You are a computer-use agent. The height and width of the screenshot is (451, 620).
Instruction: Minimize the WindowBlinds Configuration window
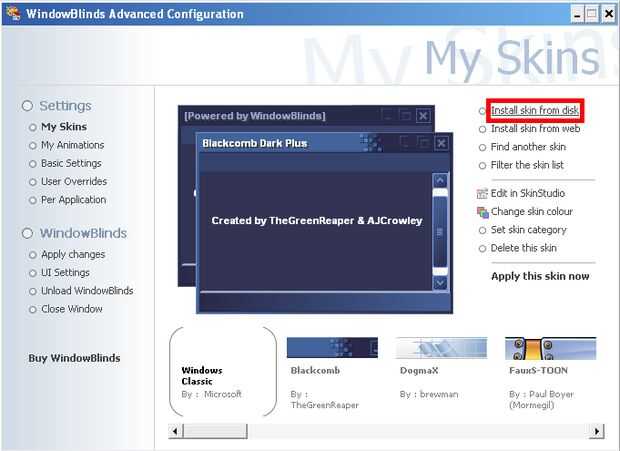(577, 15)
